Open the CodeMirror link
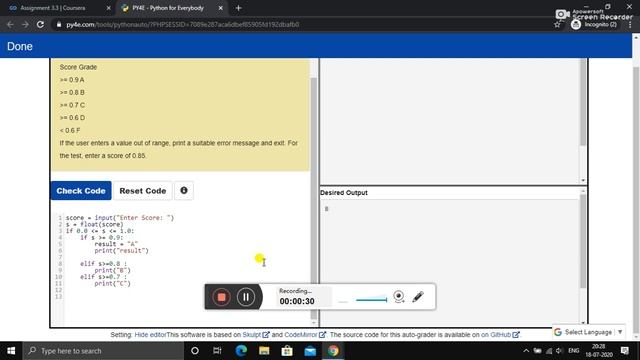The height and width of the screenshot is (360, 640). point(305,335)
